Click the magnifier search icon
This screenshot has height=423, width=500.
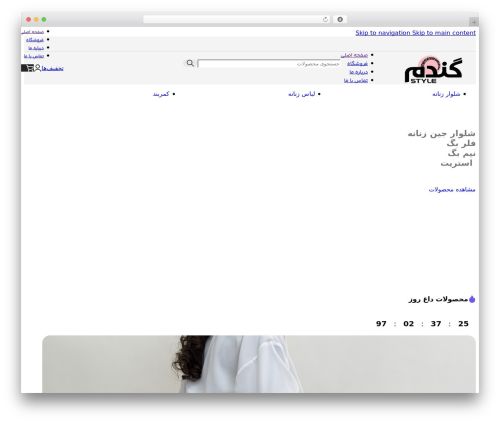[x=190, y=63]
